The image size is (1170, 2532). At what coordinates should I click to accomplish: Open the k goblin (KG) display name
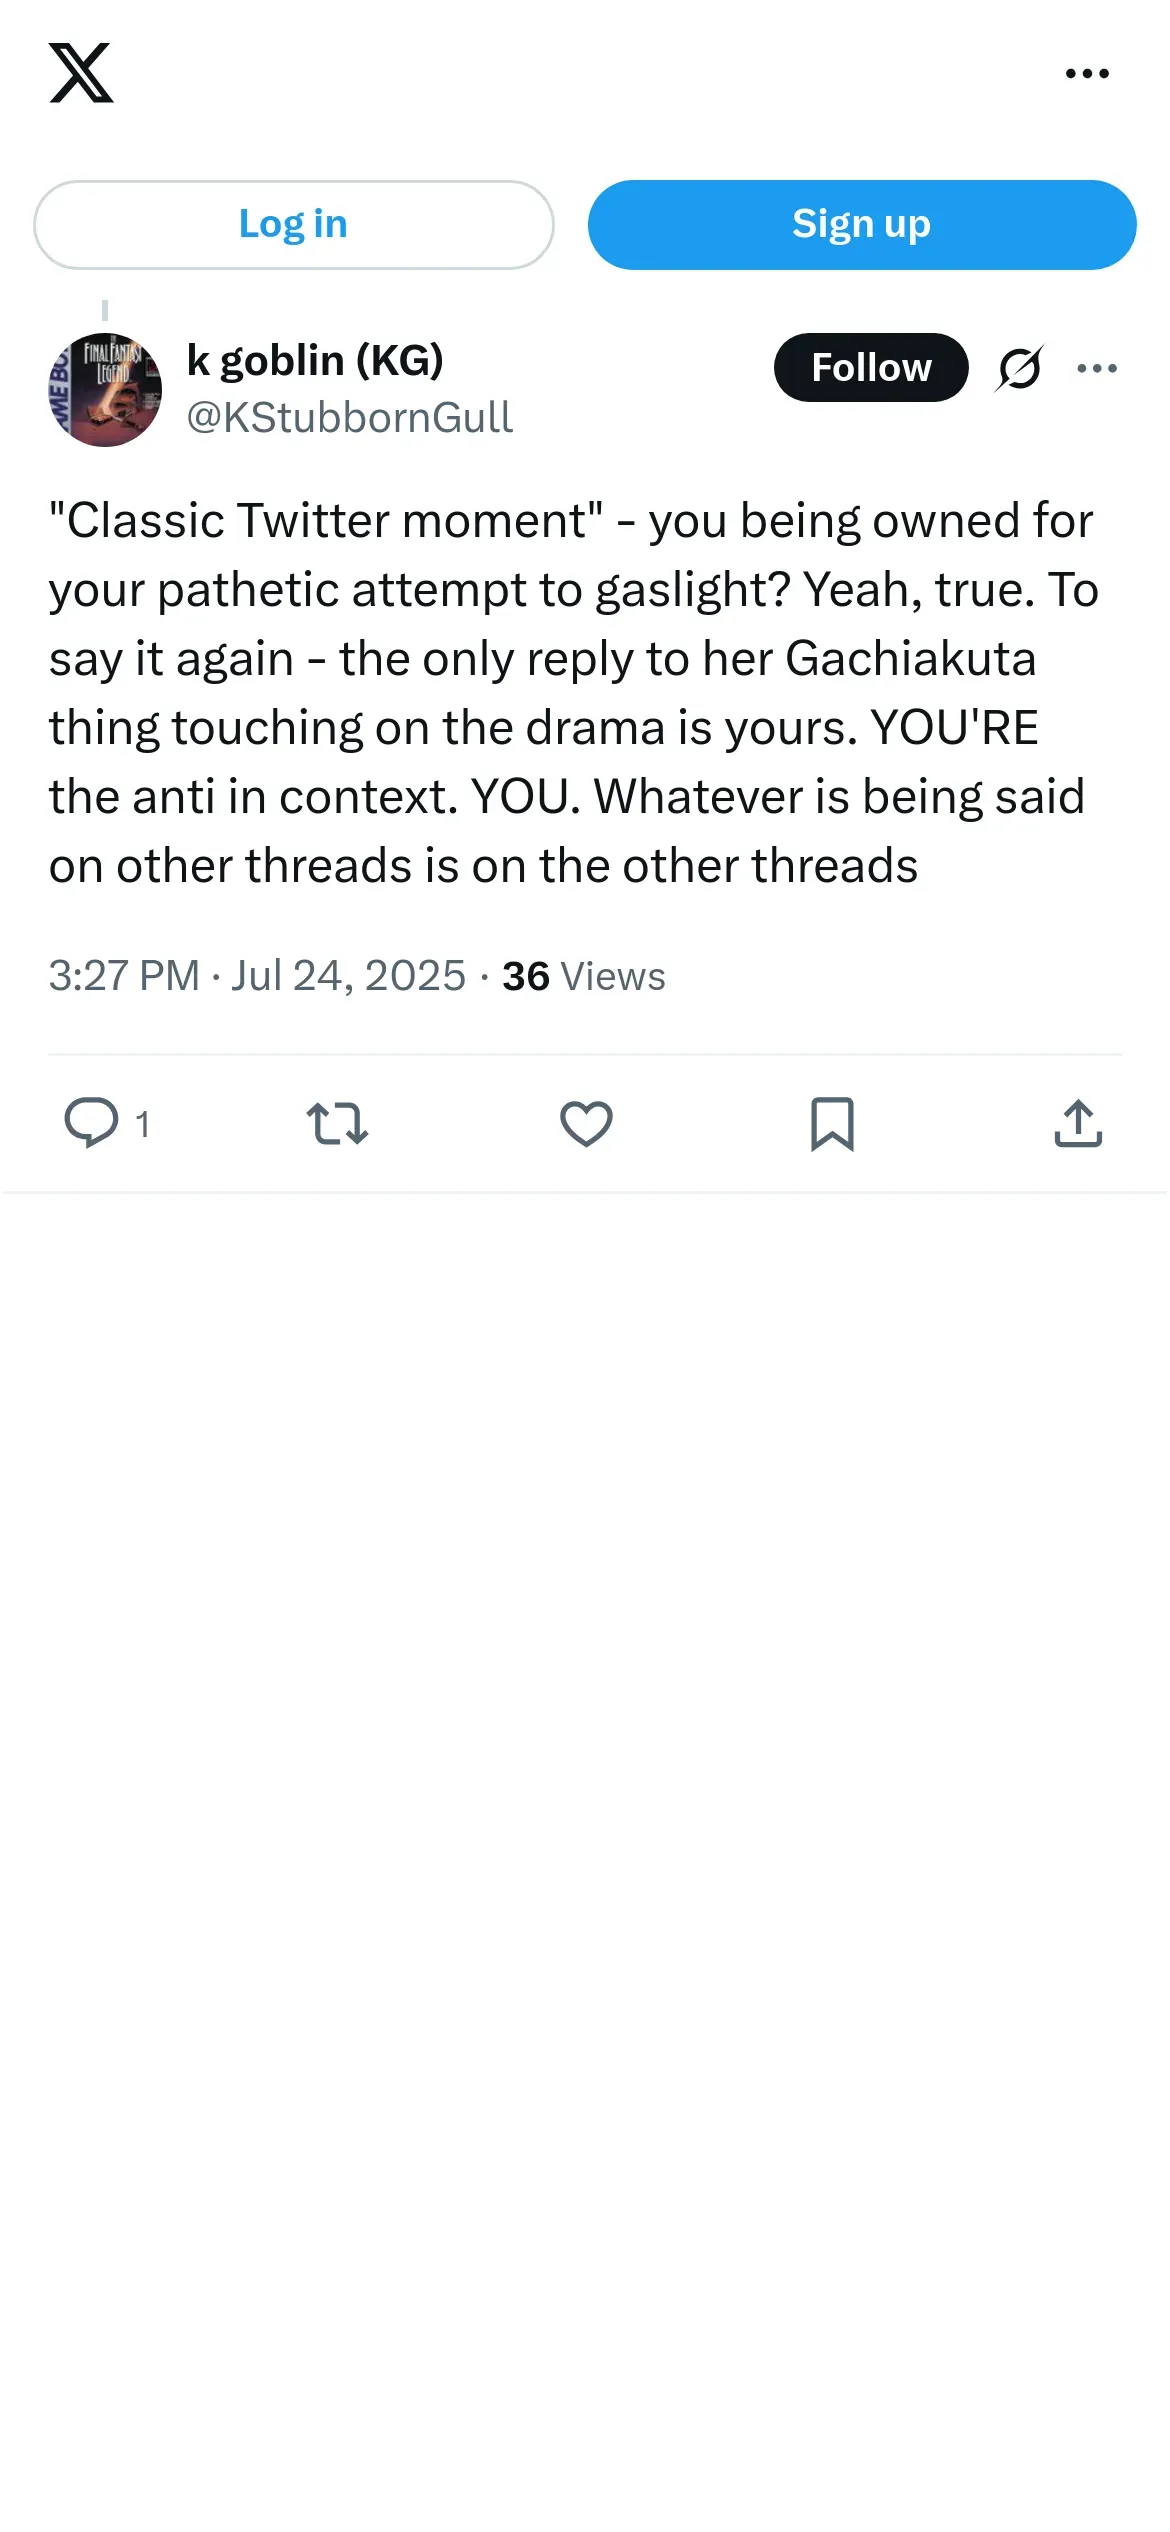click(x=315, y=361)
